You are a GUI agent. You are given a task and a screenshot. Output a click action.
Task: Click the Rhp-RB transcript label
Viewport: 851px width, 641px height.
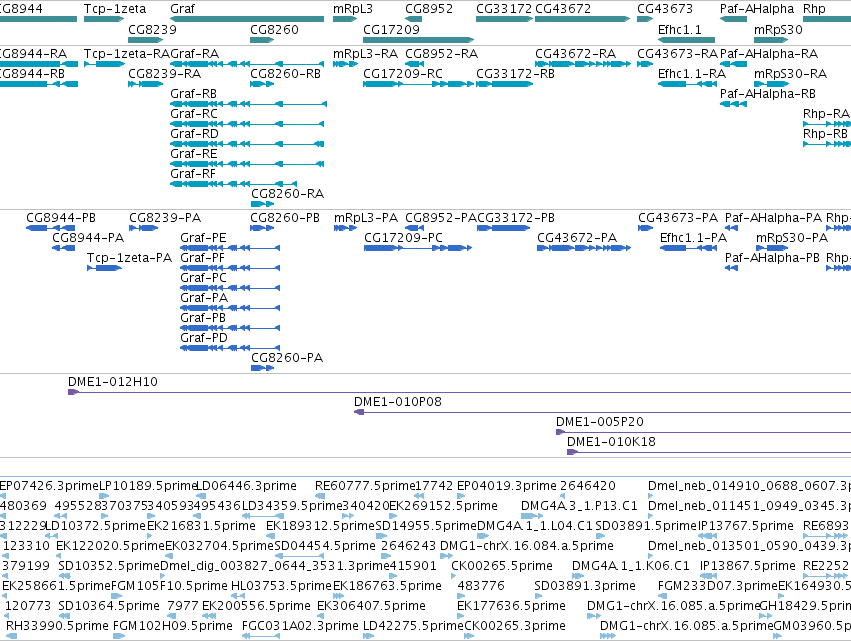click(825, 134)
